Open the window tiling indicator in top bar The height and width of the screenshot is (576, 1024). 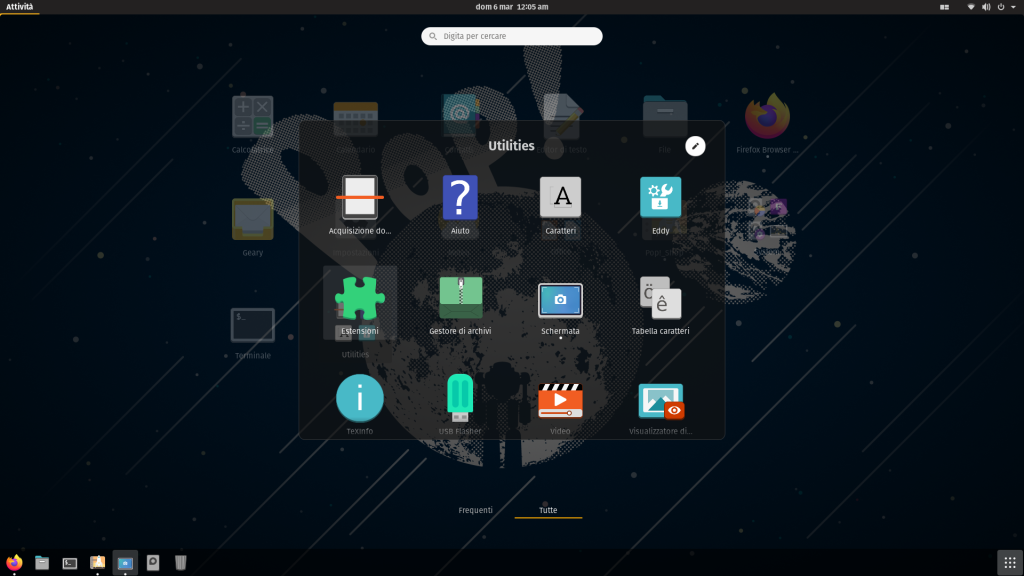(944, 7)
